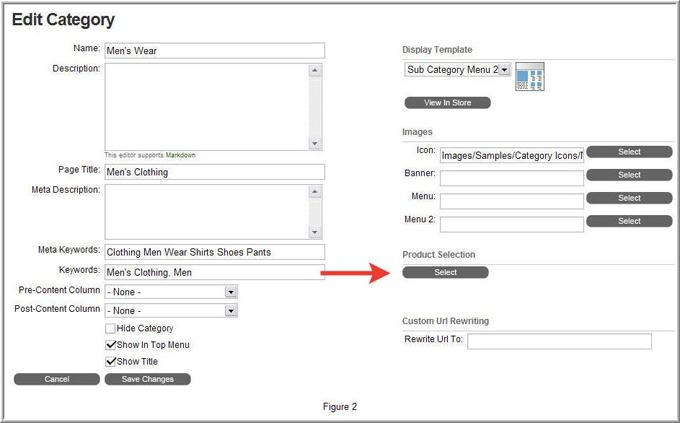
Task: Click Meta Description scroll down arrow
Action: 315,232
